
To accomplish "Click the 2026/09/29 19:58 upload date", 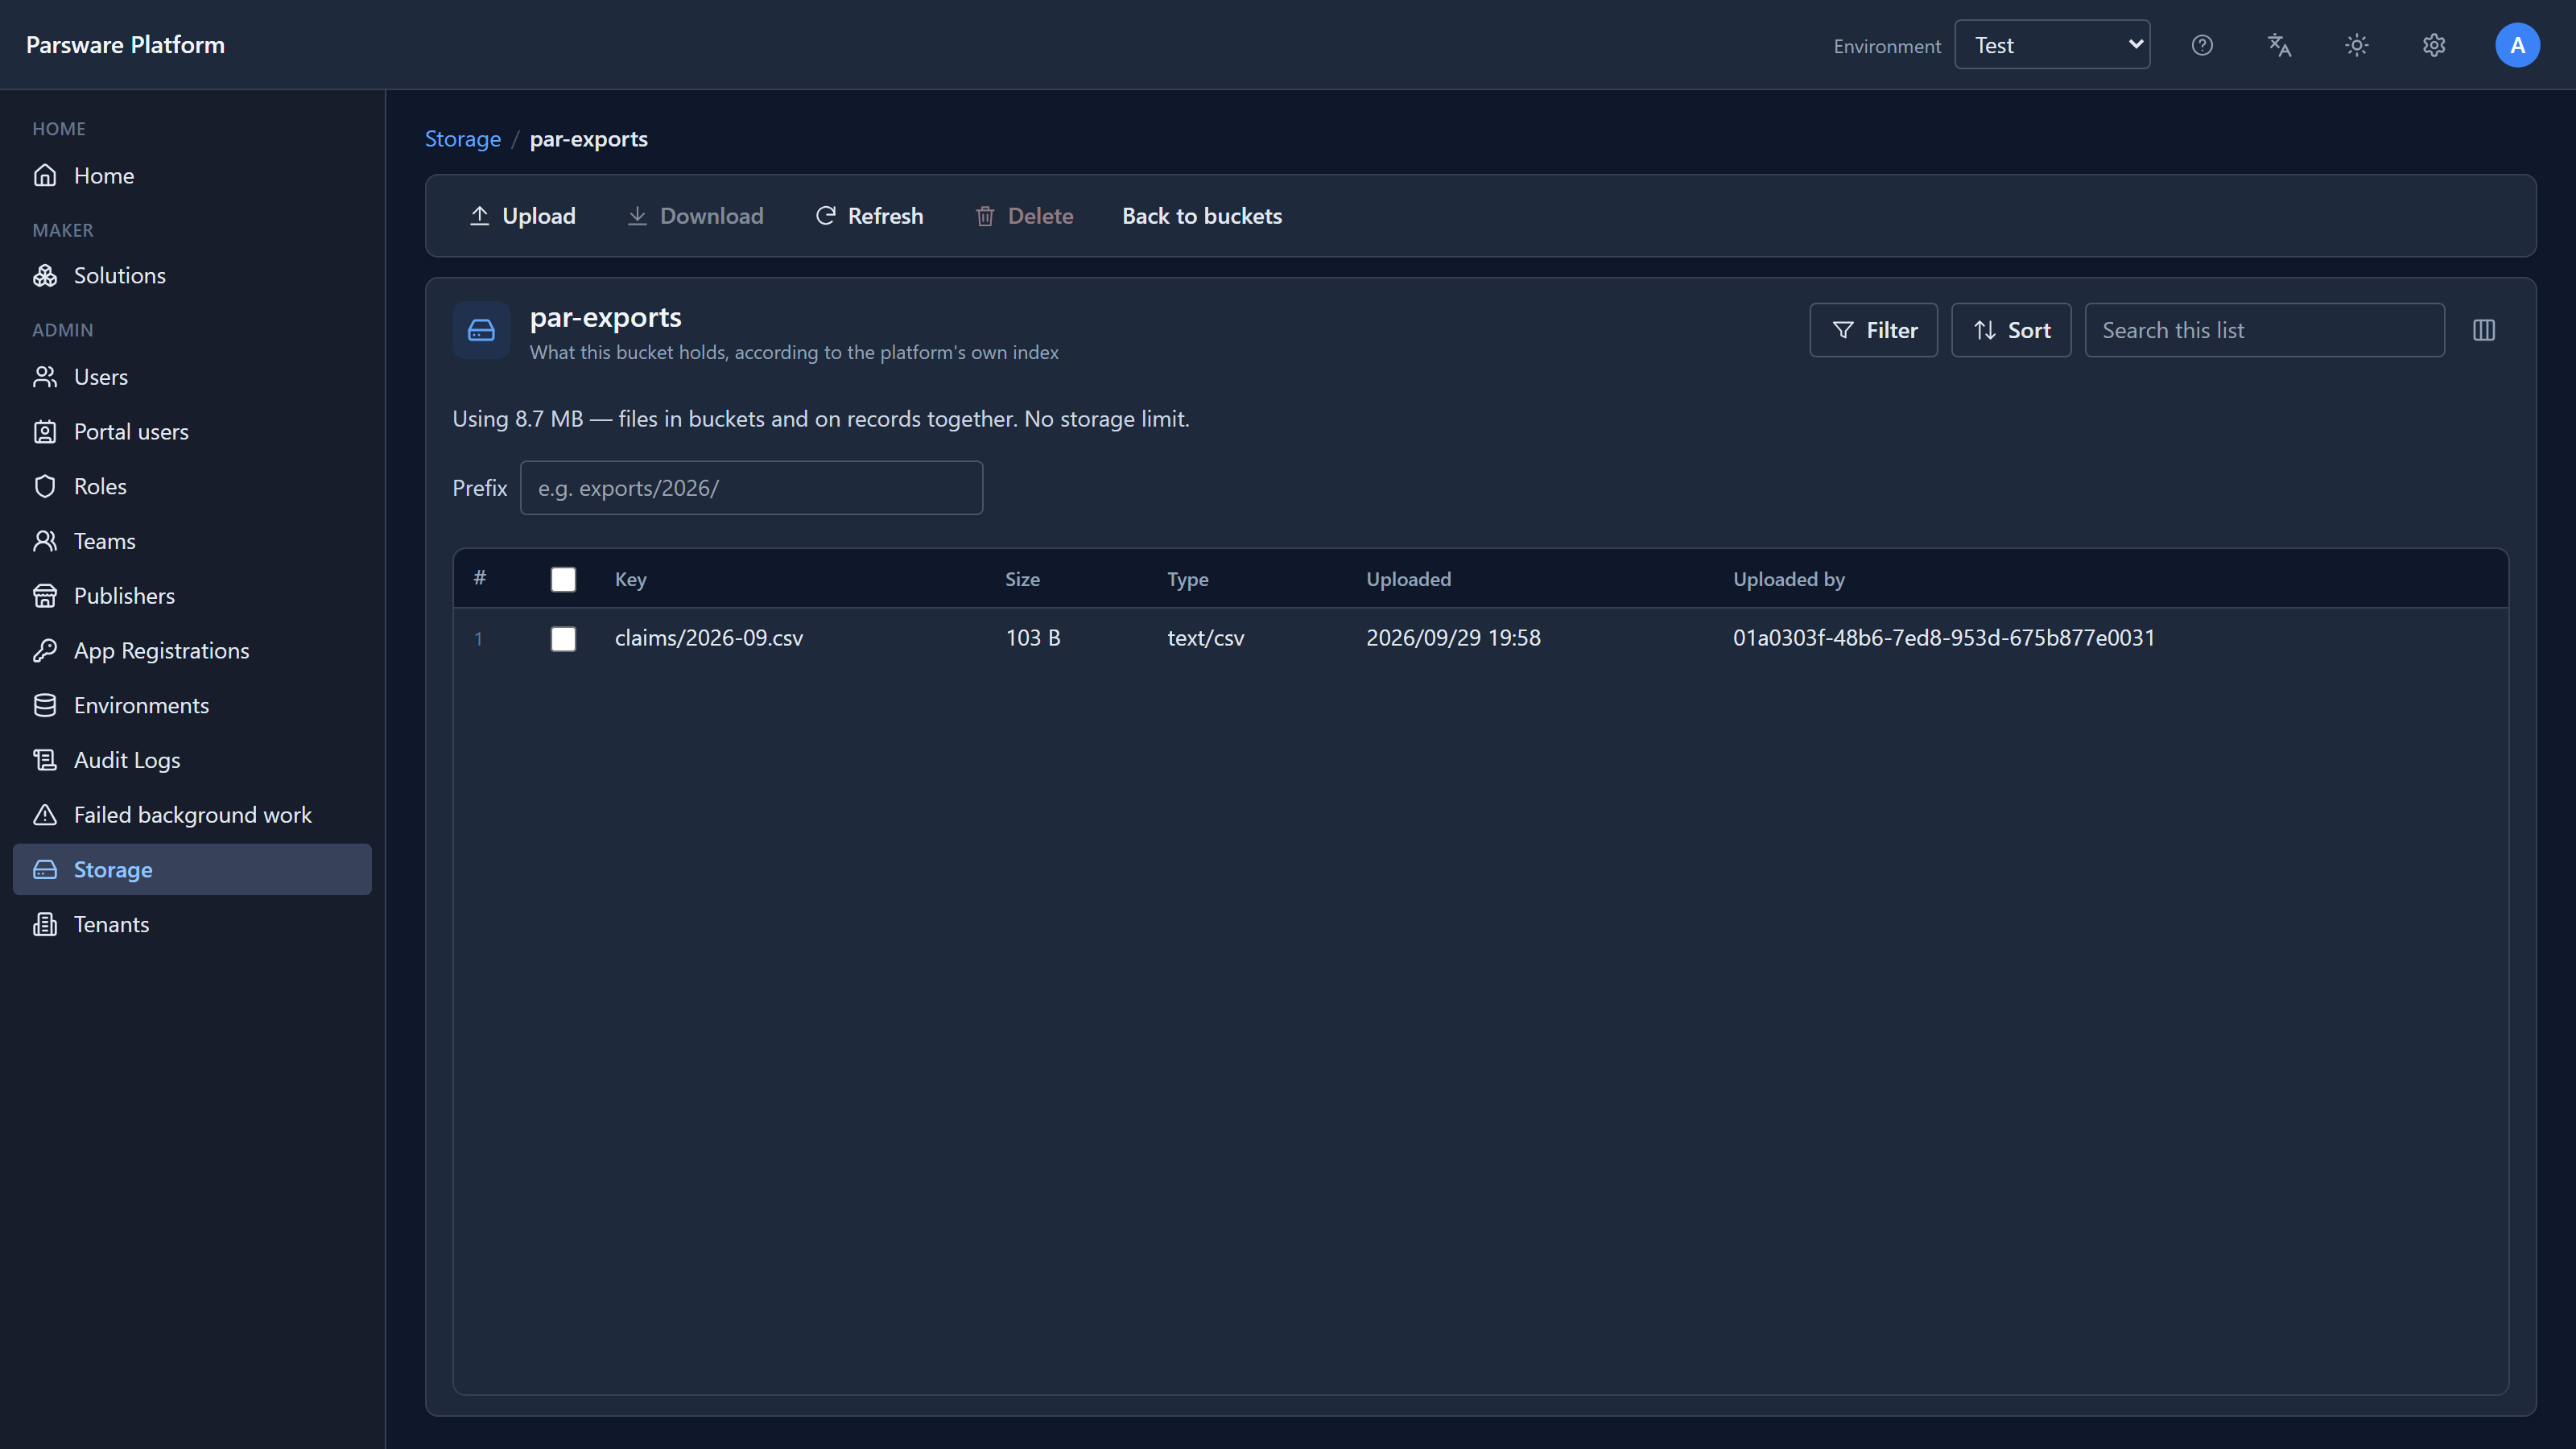I will pos(1453,638).
